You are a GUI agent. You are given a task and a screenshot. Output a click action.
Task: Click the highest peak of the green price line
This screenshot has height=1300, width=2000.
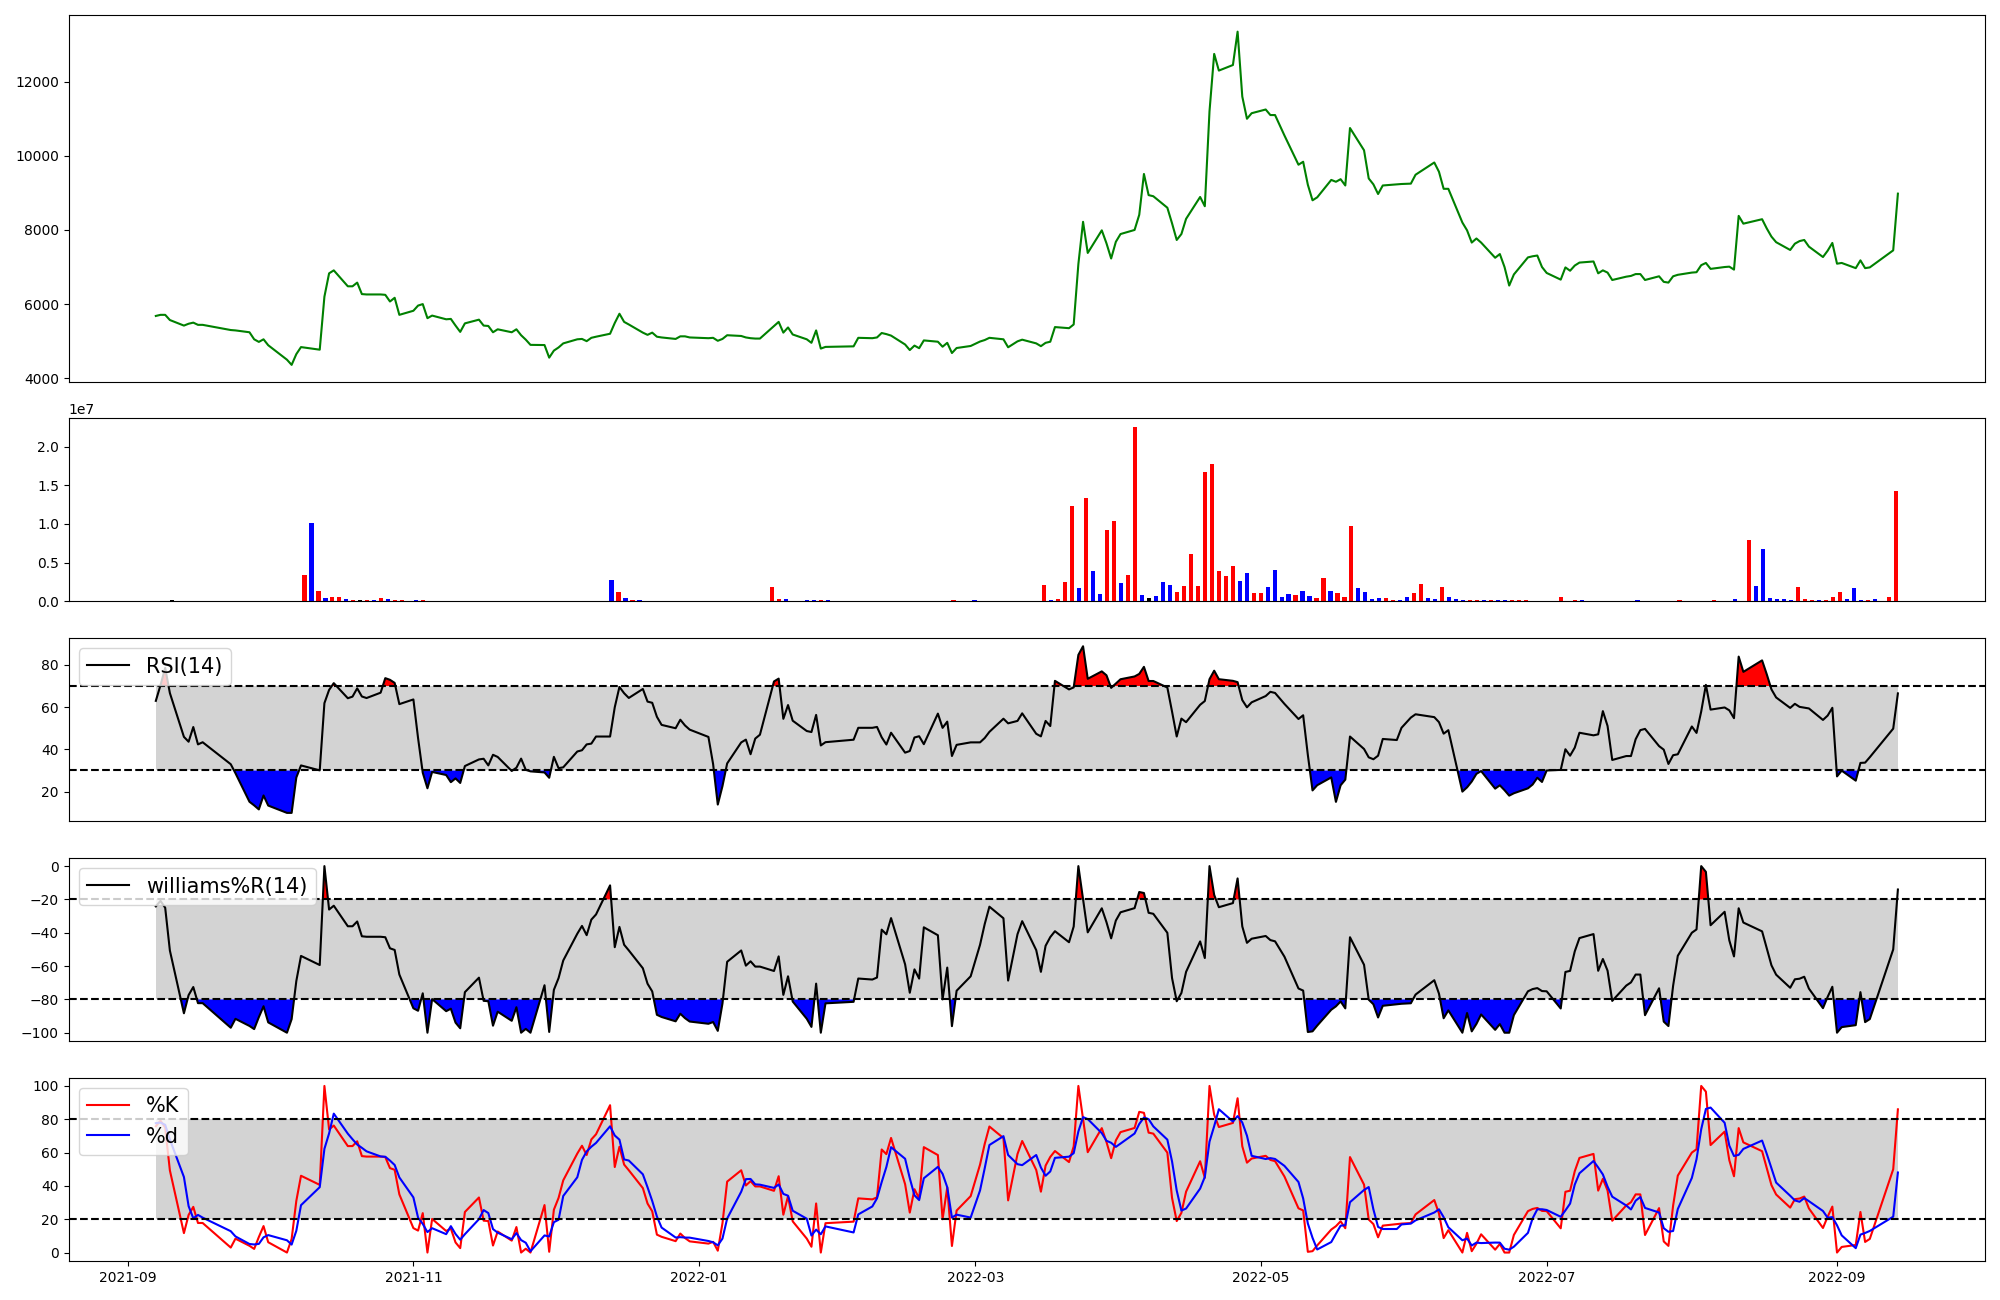pos(1237,33)
